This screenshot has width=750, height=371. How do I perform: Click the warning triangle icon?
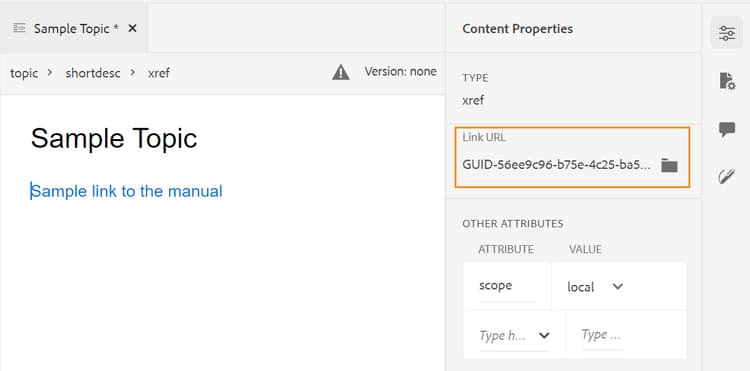point(341,73)
